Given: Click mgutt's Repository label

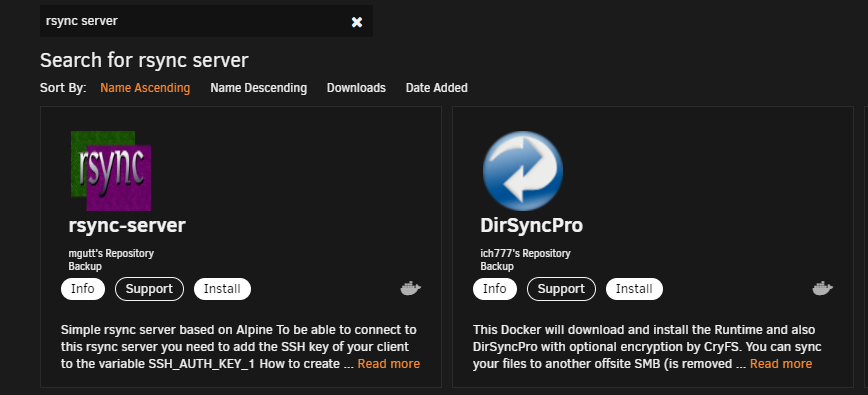Looking at the screenshot, I should pos(111,253).
